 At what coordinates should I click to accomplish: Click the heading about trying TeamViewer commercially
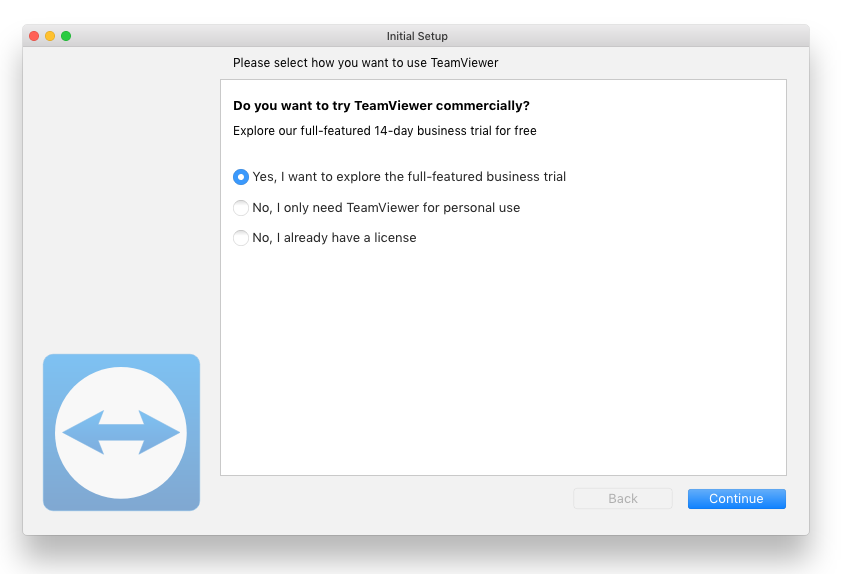[x=381, y=106]
